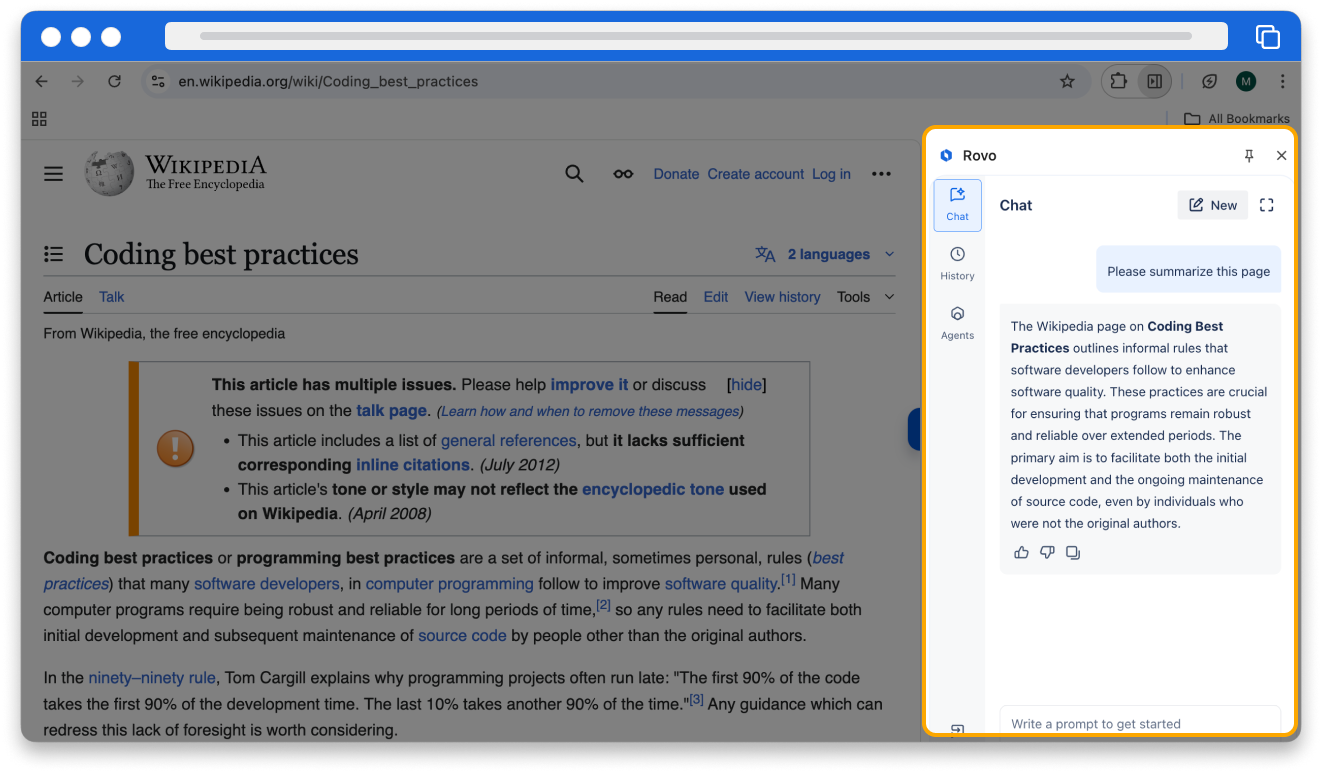Give thumbs down to Rovo's summary

[x=1047, y=553]
